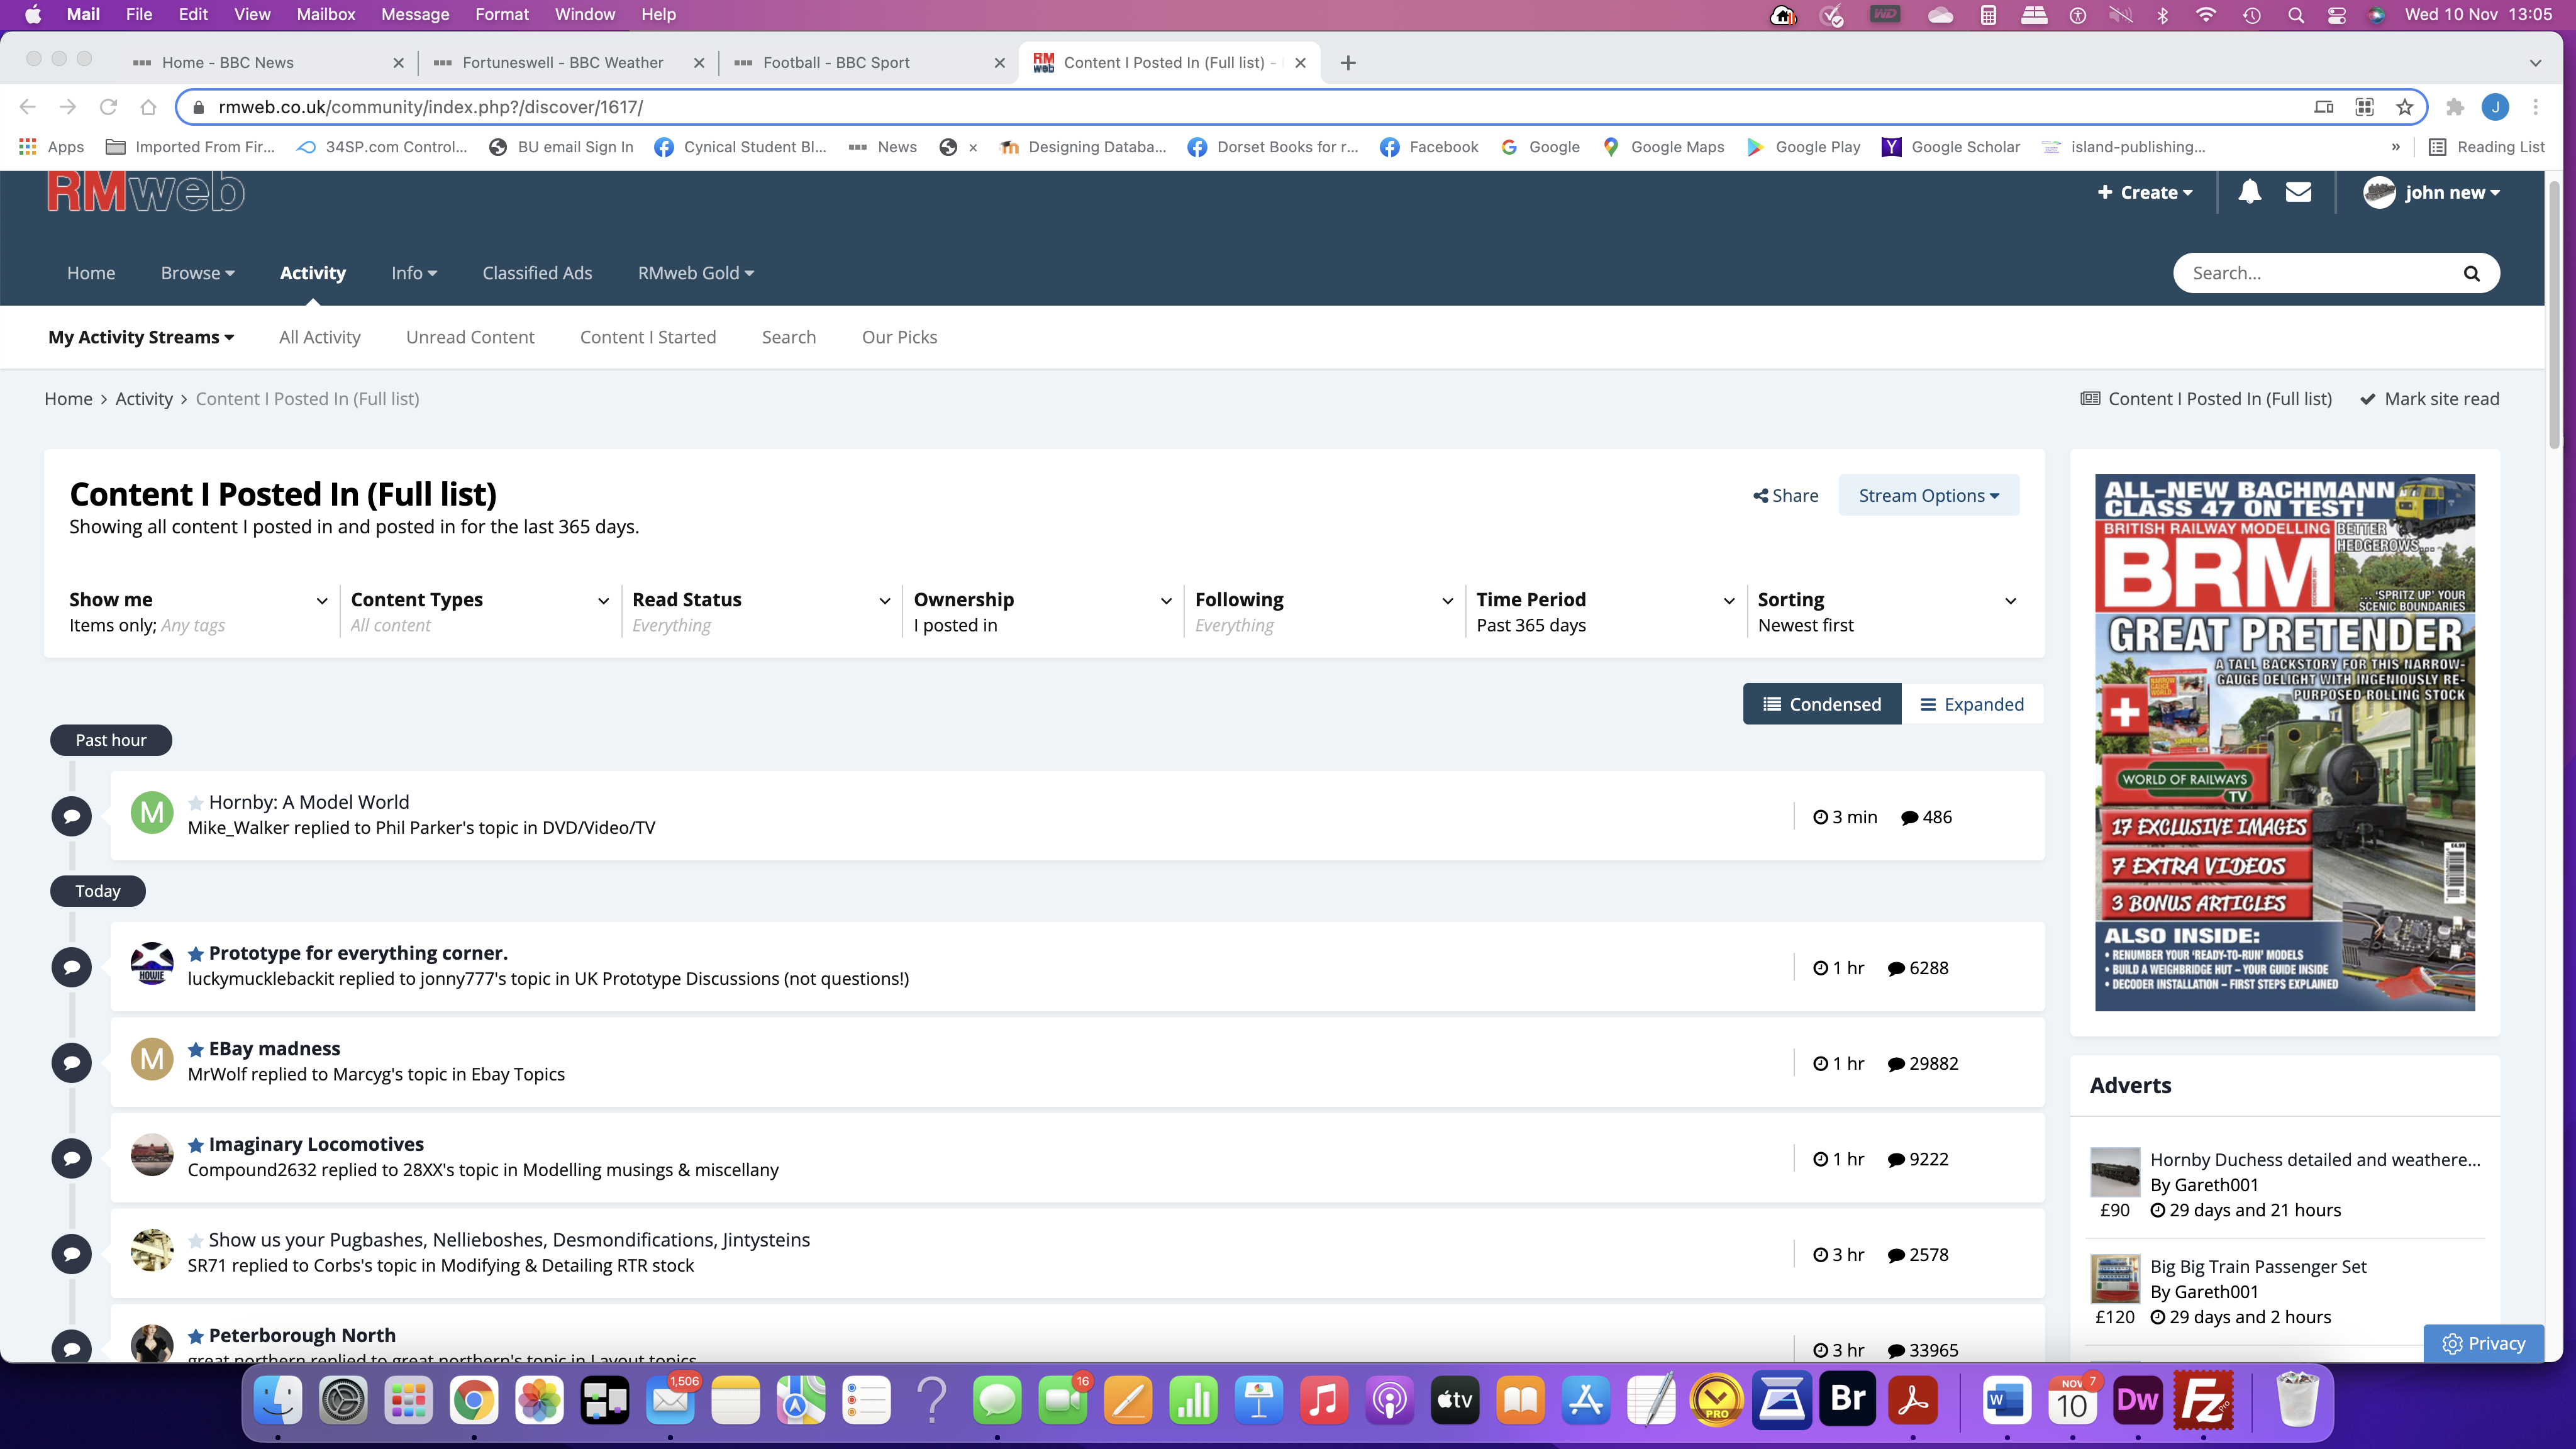2576x1449 pixels.
Task: Open Chrome extensions puzzle icon
Action: click(2455, 107)
